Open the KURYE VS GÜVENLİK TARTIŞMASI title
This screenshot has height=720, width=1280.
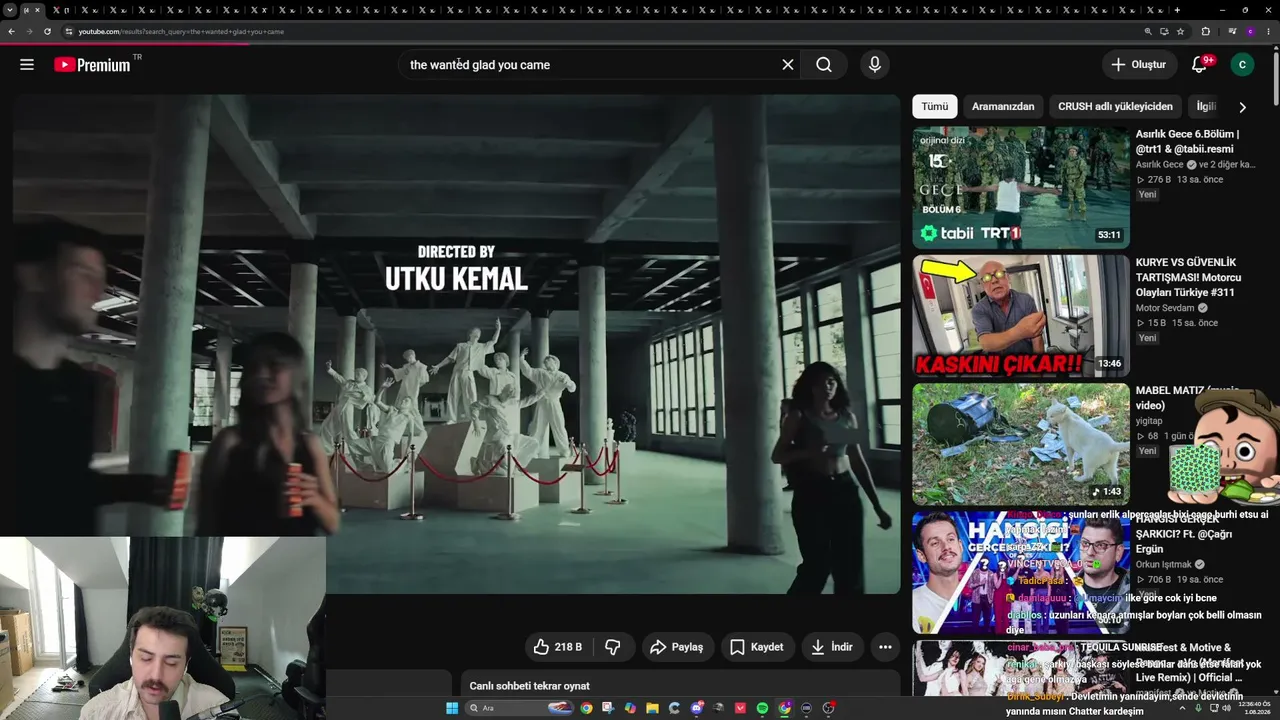pyautogui.click(x=1188, y=277)
